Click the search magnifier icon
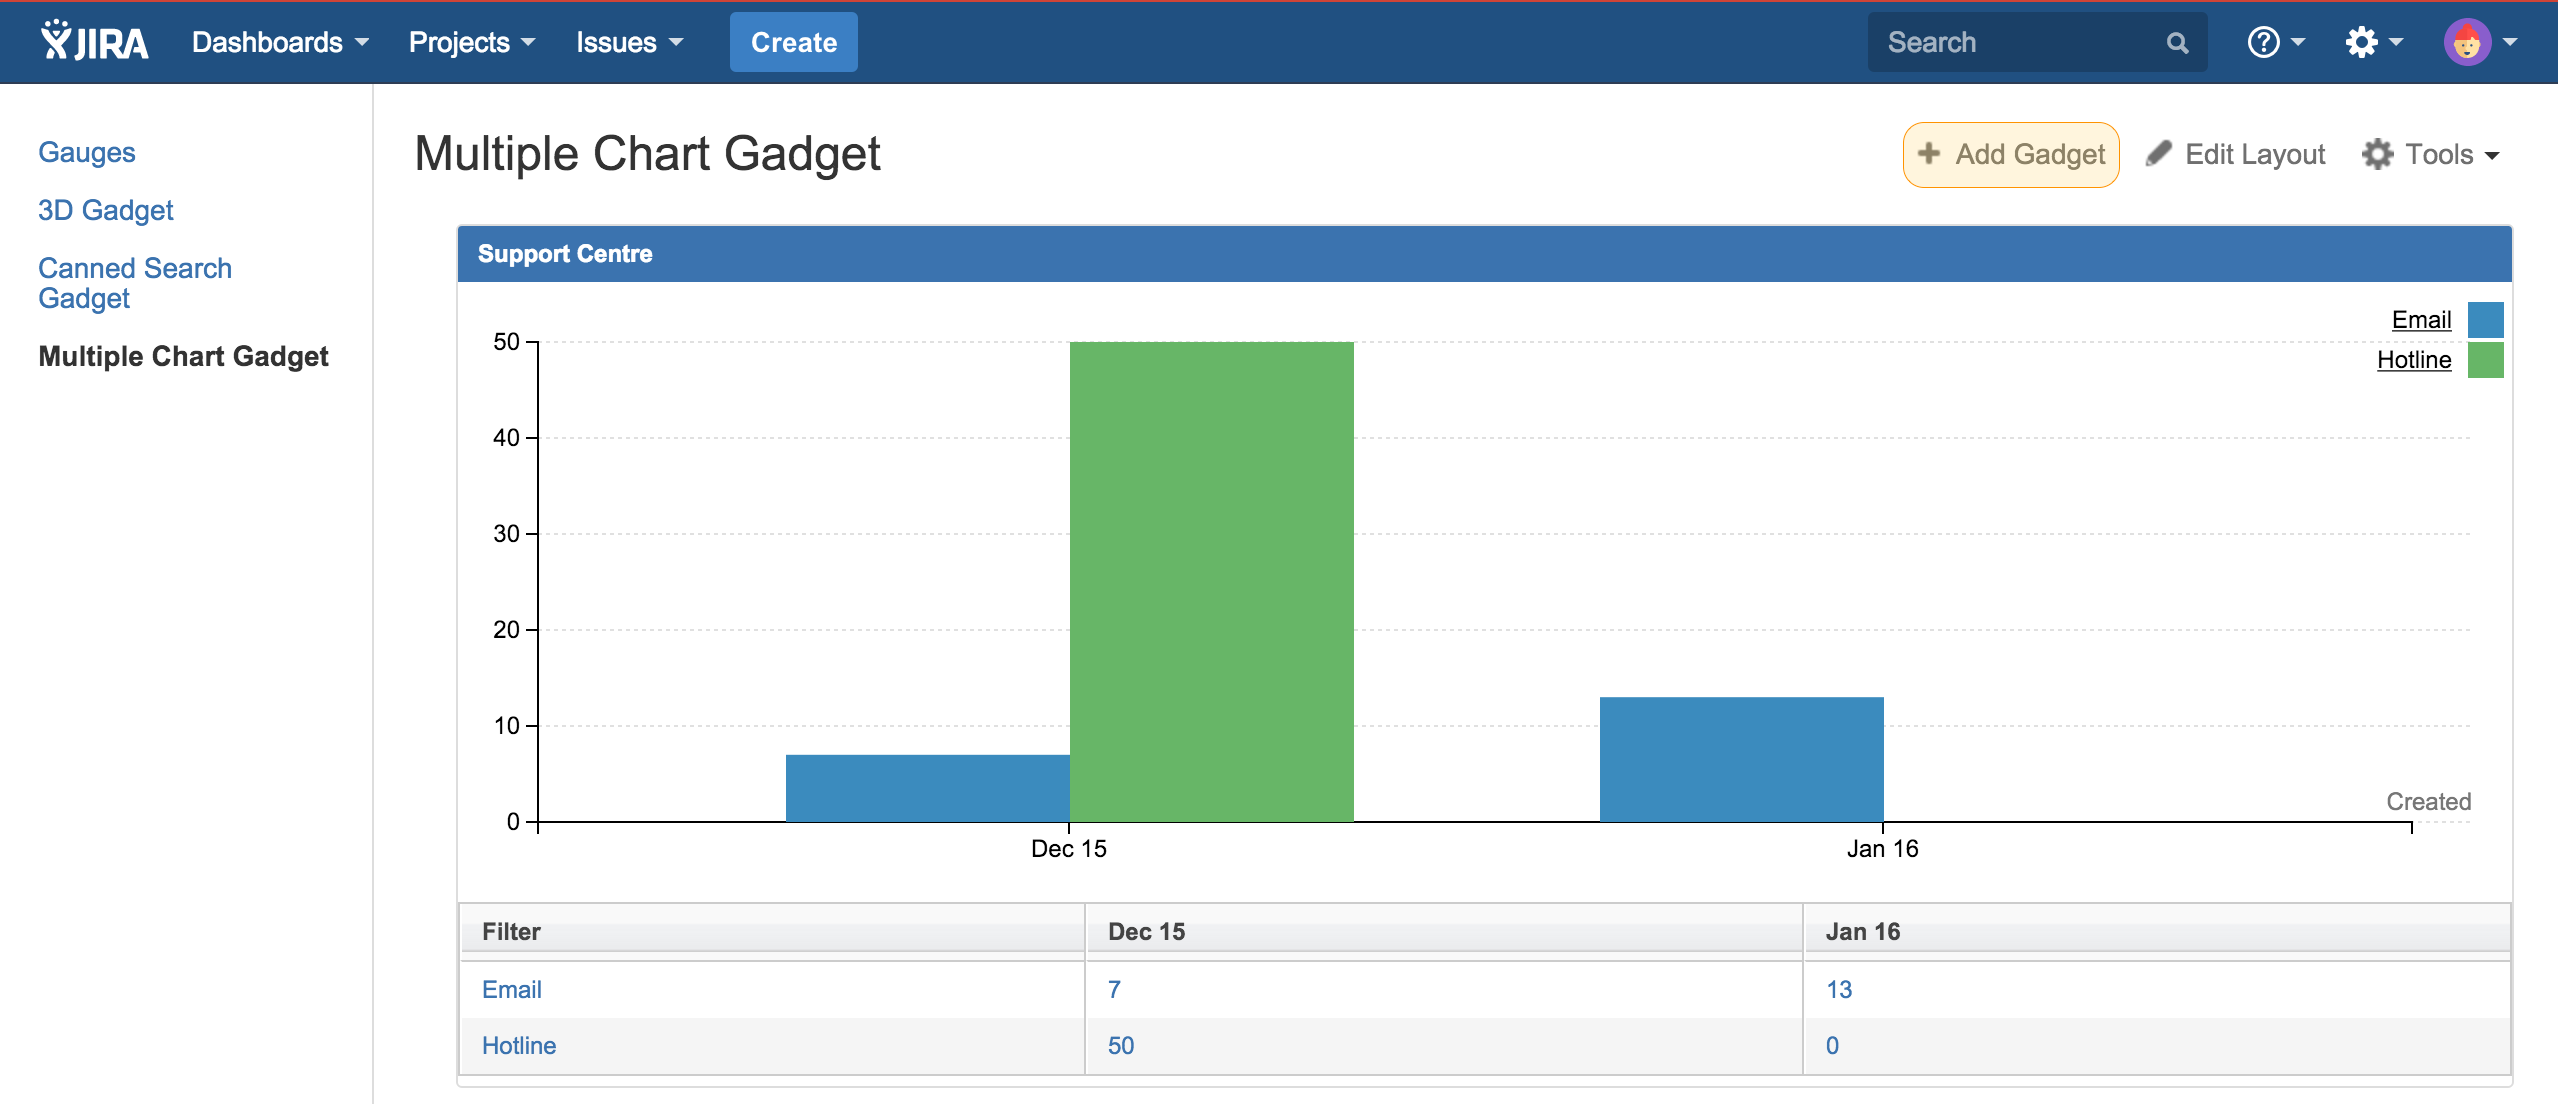 click(2177, 42)
